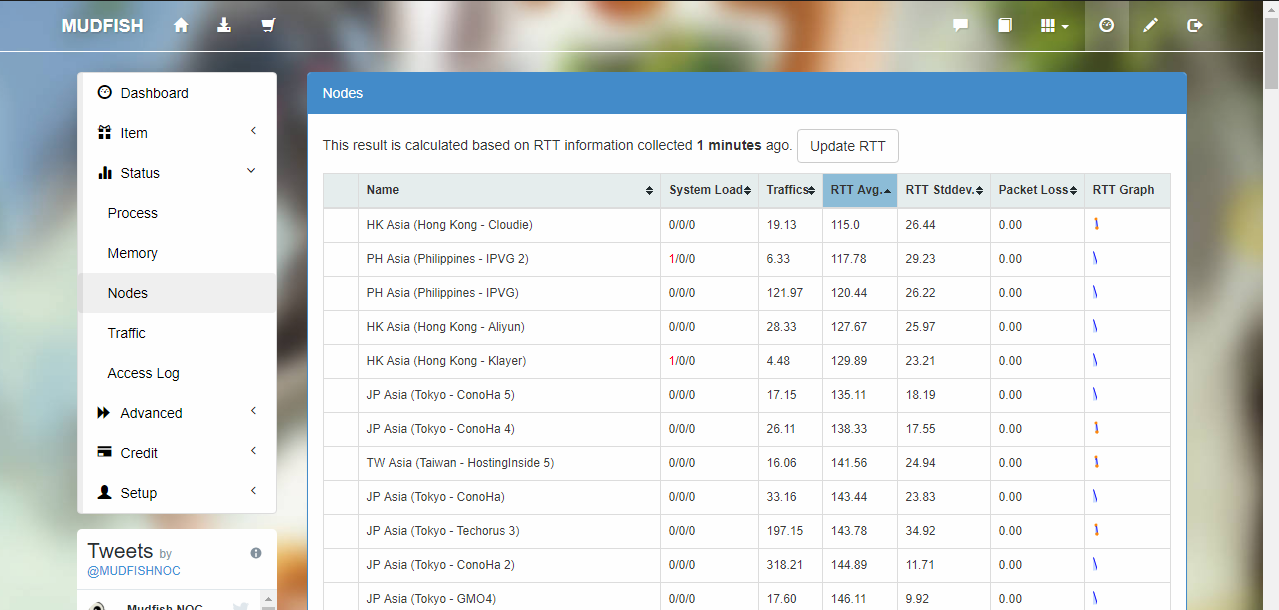Screen dimensions: 1279x610
Task: Open the grid apps dropdown in navbar
Action: tap(1055, 26)
